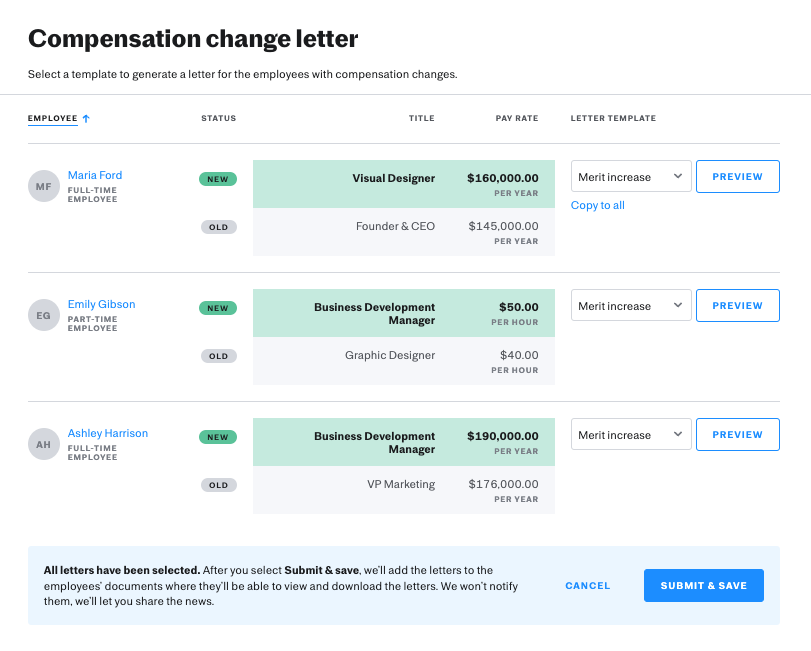Image resolution: width=811 pixels, height=651 pixels.
Task: Click the Copy to all link
Action: 598,206
